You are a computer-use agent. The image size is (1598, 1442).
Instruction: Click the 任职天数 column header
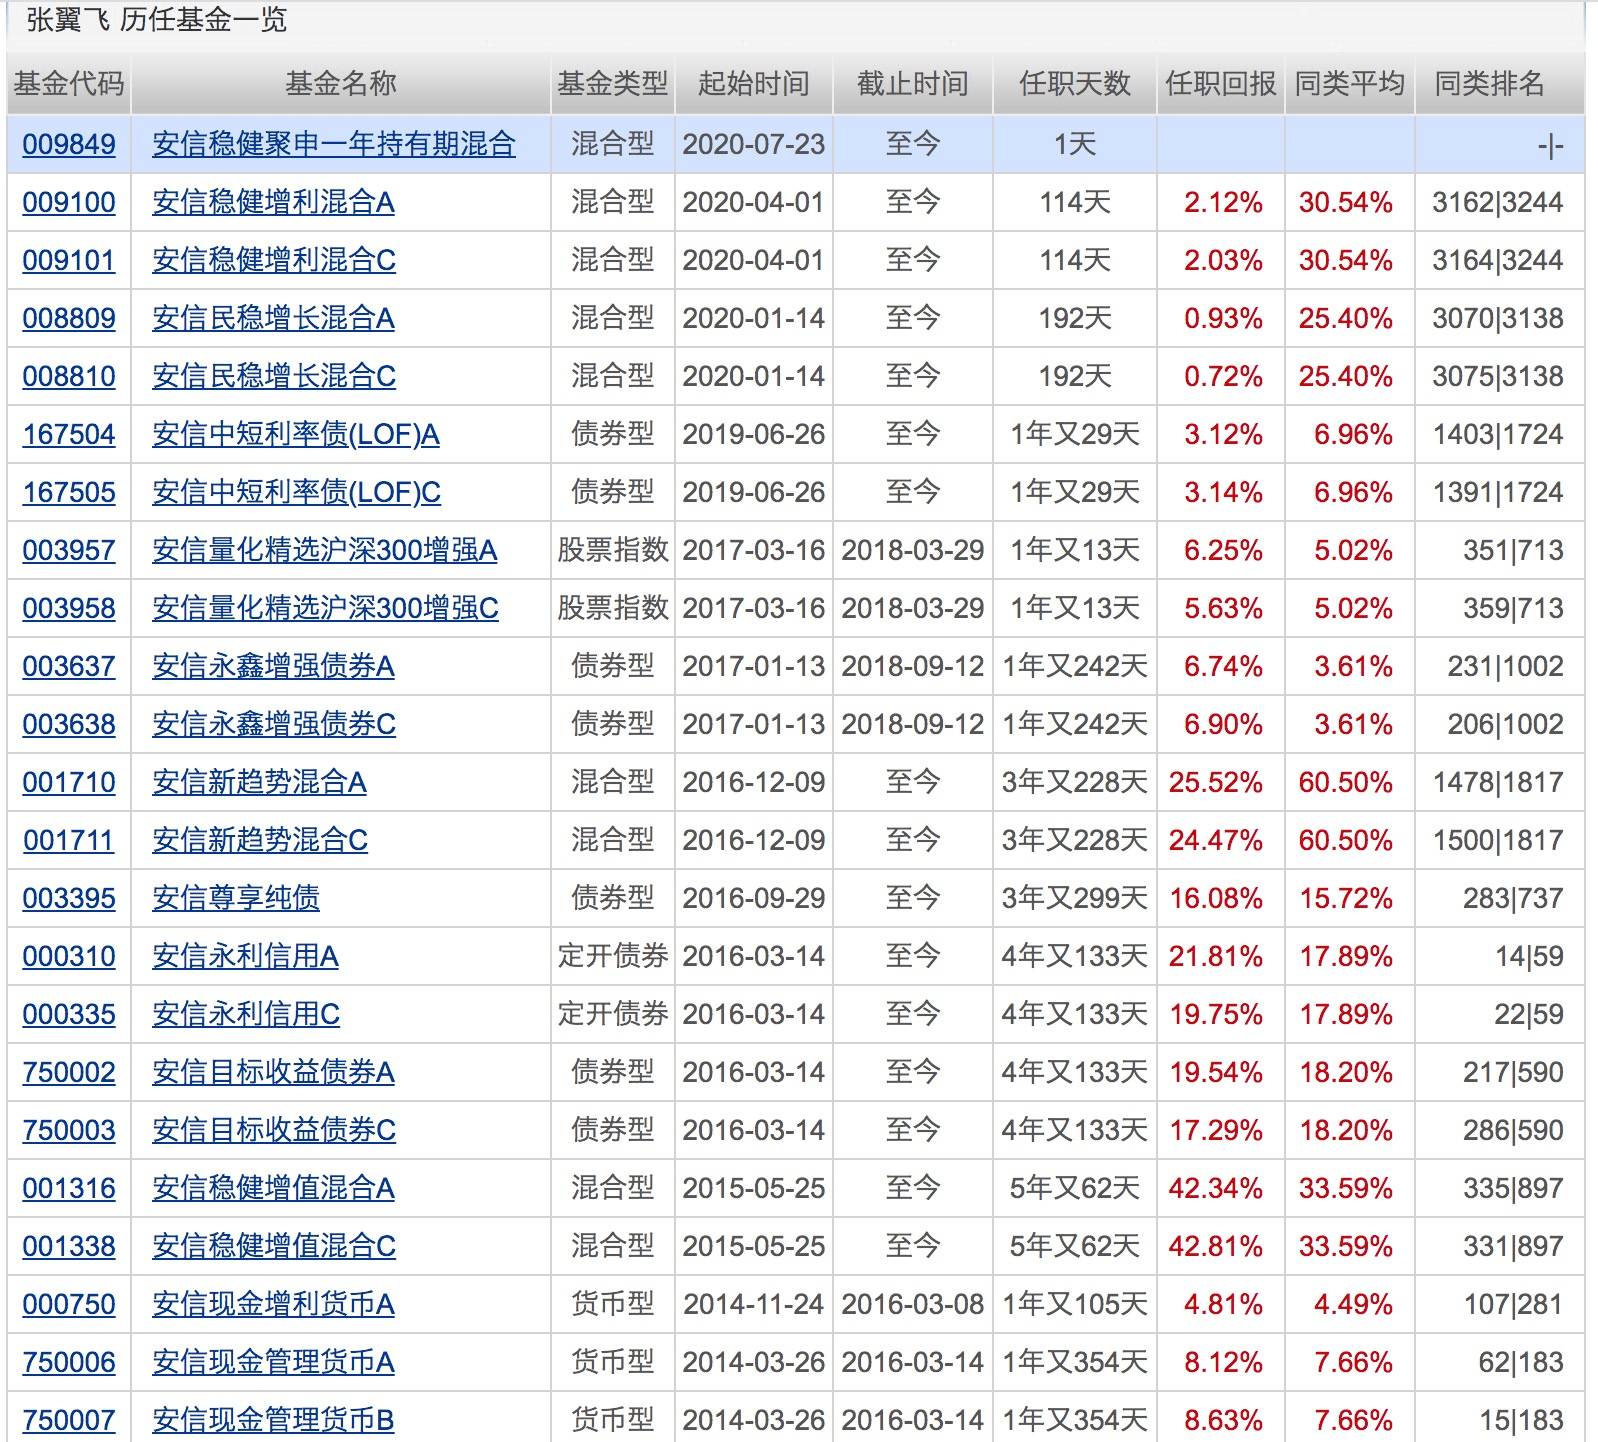click(1075, 84)
